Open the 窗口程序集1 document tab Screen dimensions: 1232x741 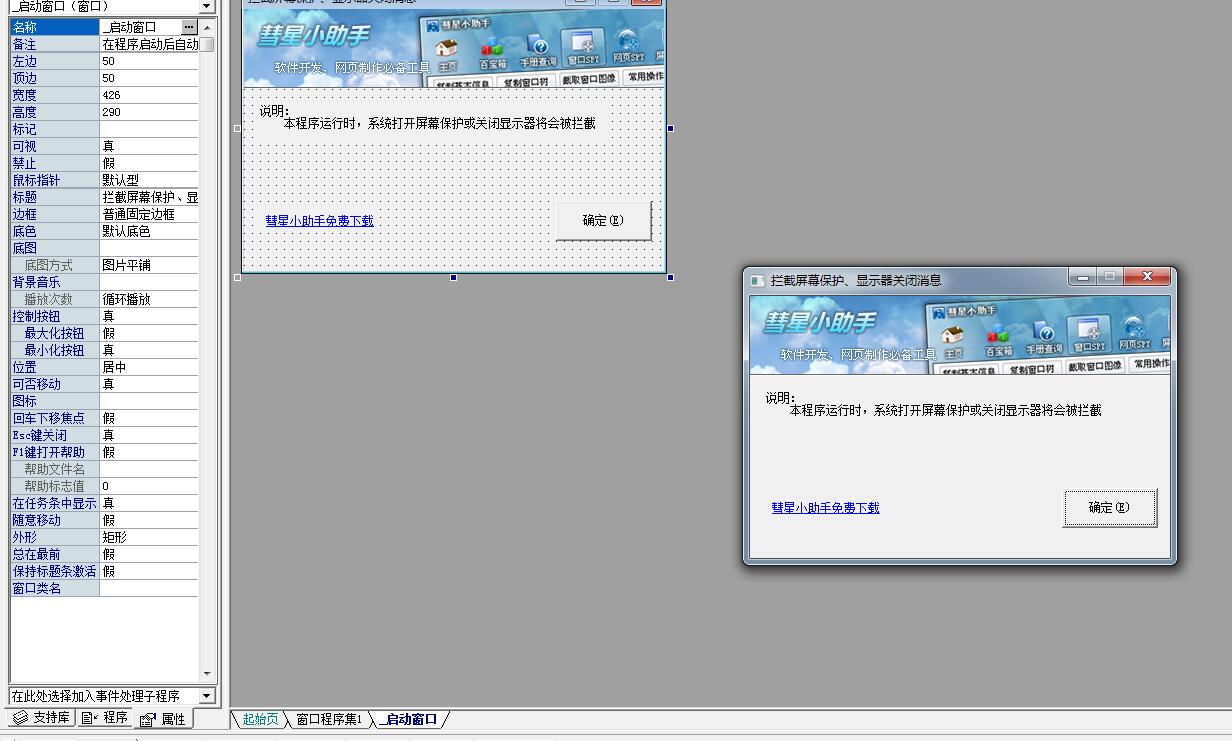point(328,719)
